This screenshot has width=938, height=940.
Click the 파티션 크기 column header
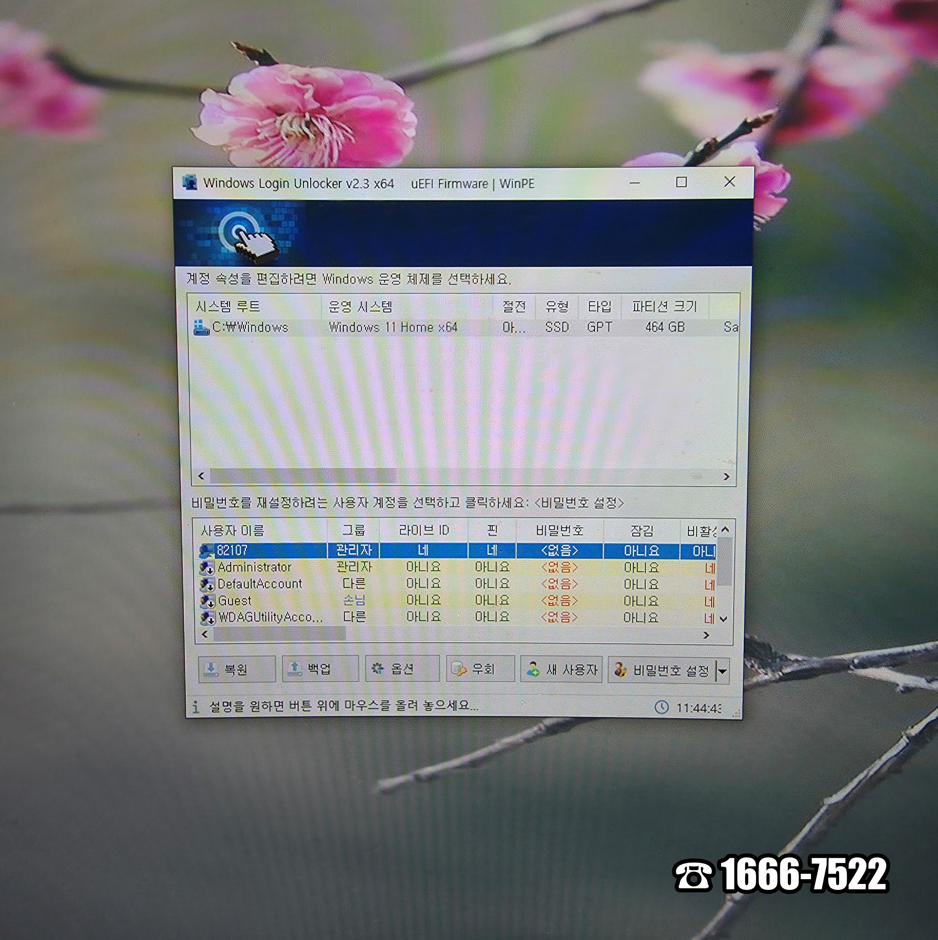coord(665,307)
